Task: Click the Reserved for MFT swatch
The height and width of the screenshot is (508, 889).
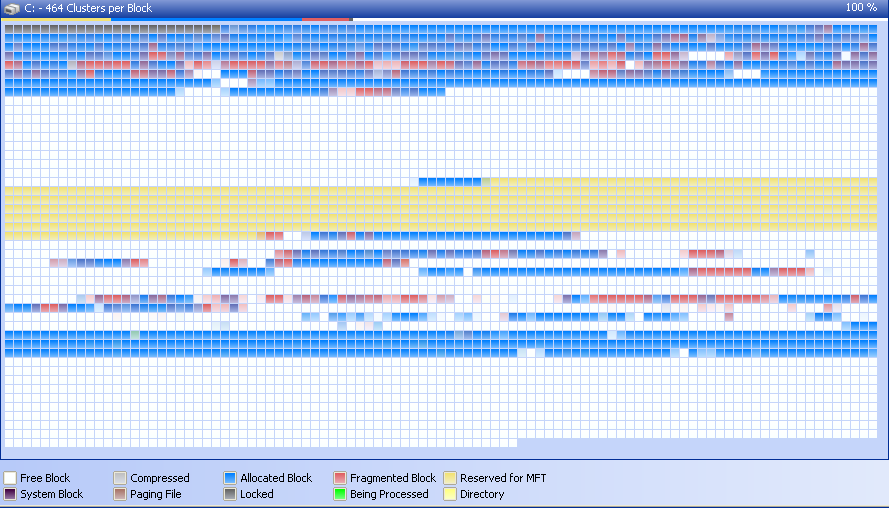Action: pyautogui.click(x=450, y=478)
